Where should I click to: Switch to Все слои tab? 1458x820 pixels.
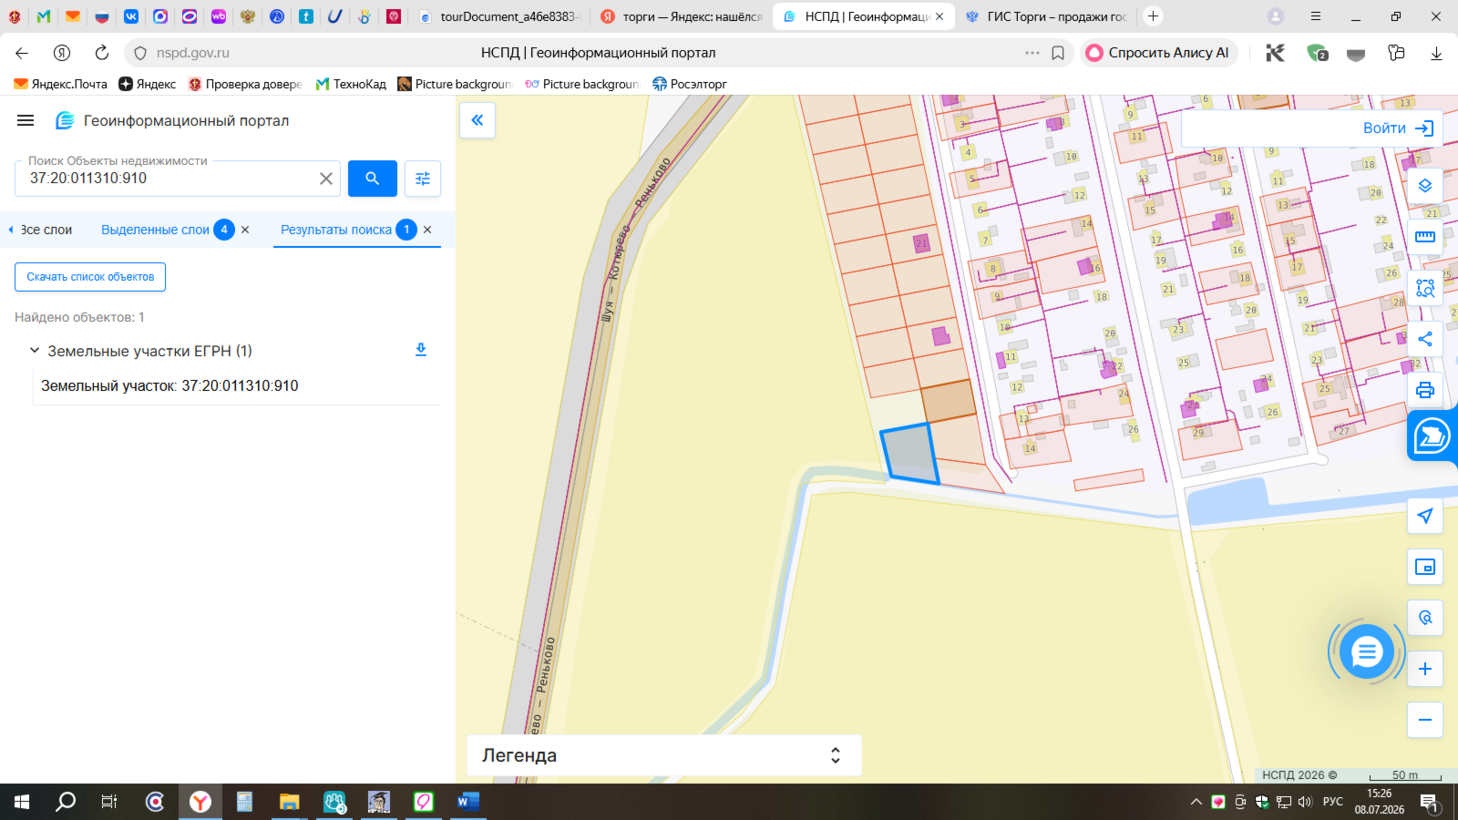tap(45, 230)
